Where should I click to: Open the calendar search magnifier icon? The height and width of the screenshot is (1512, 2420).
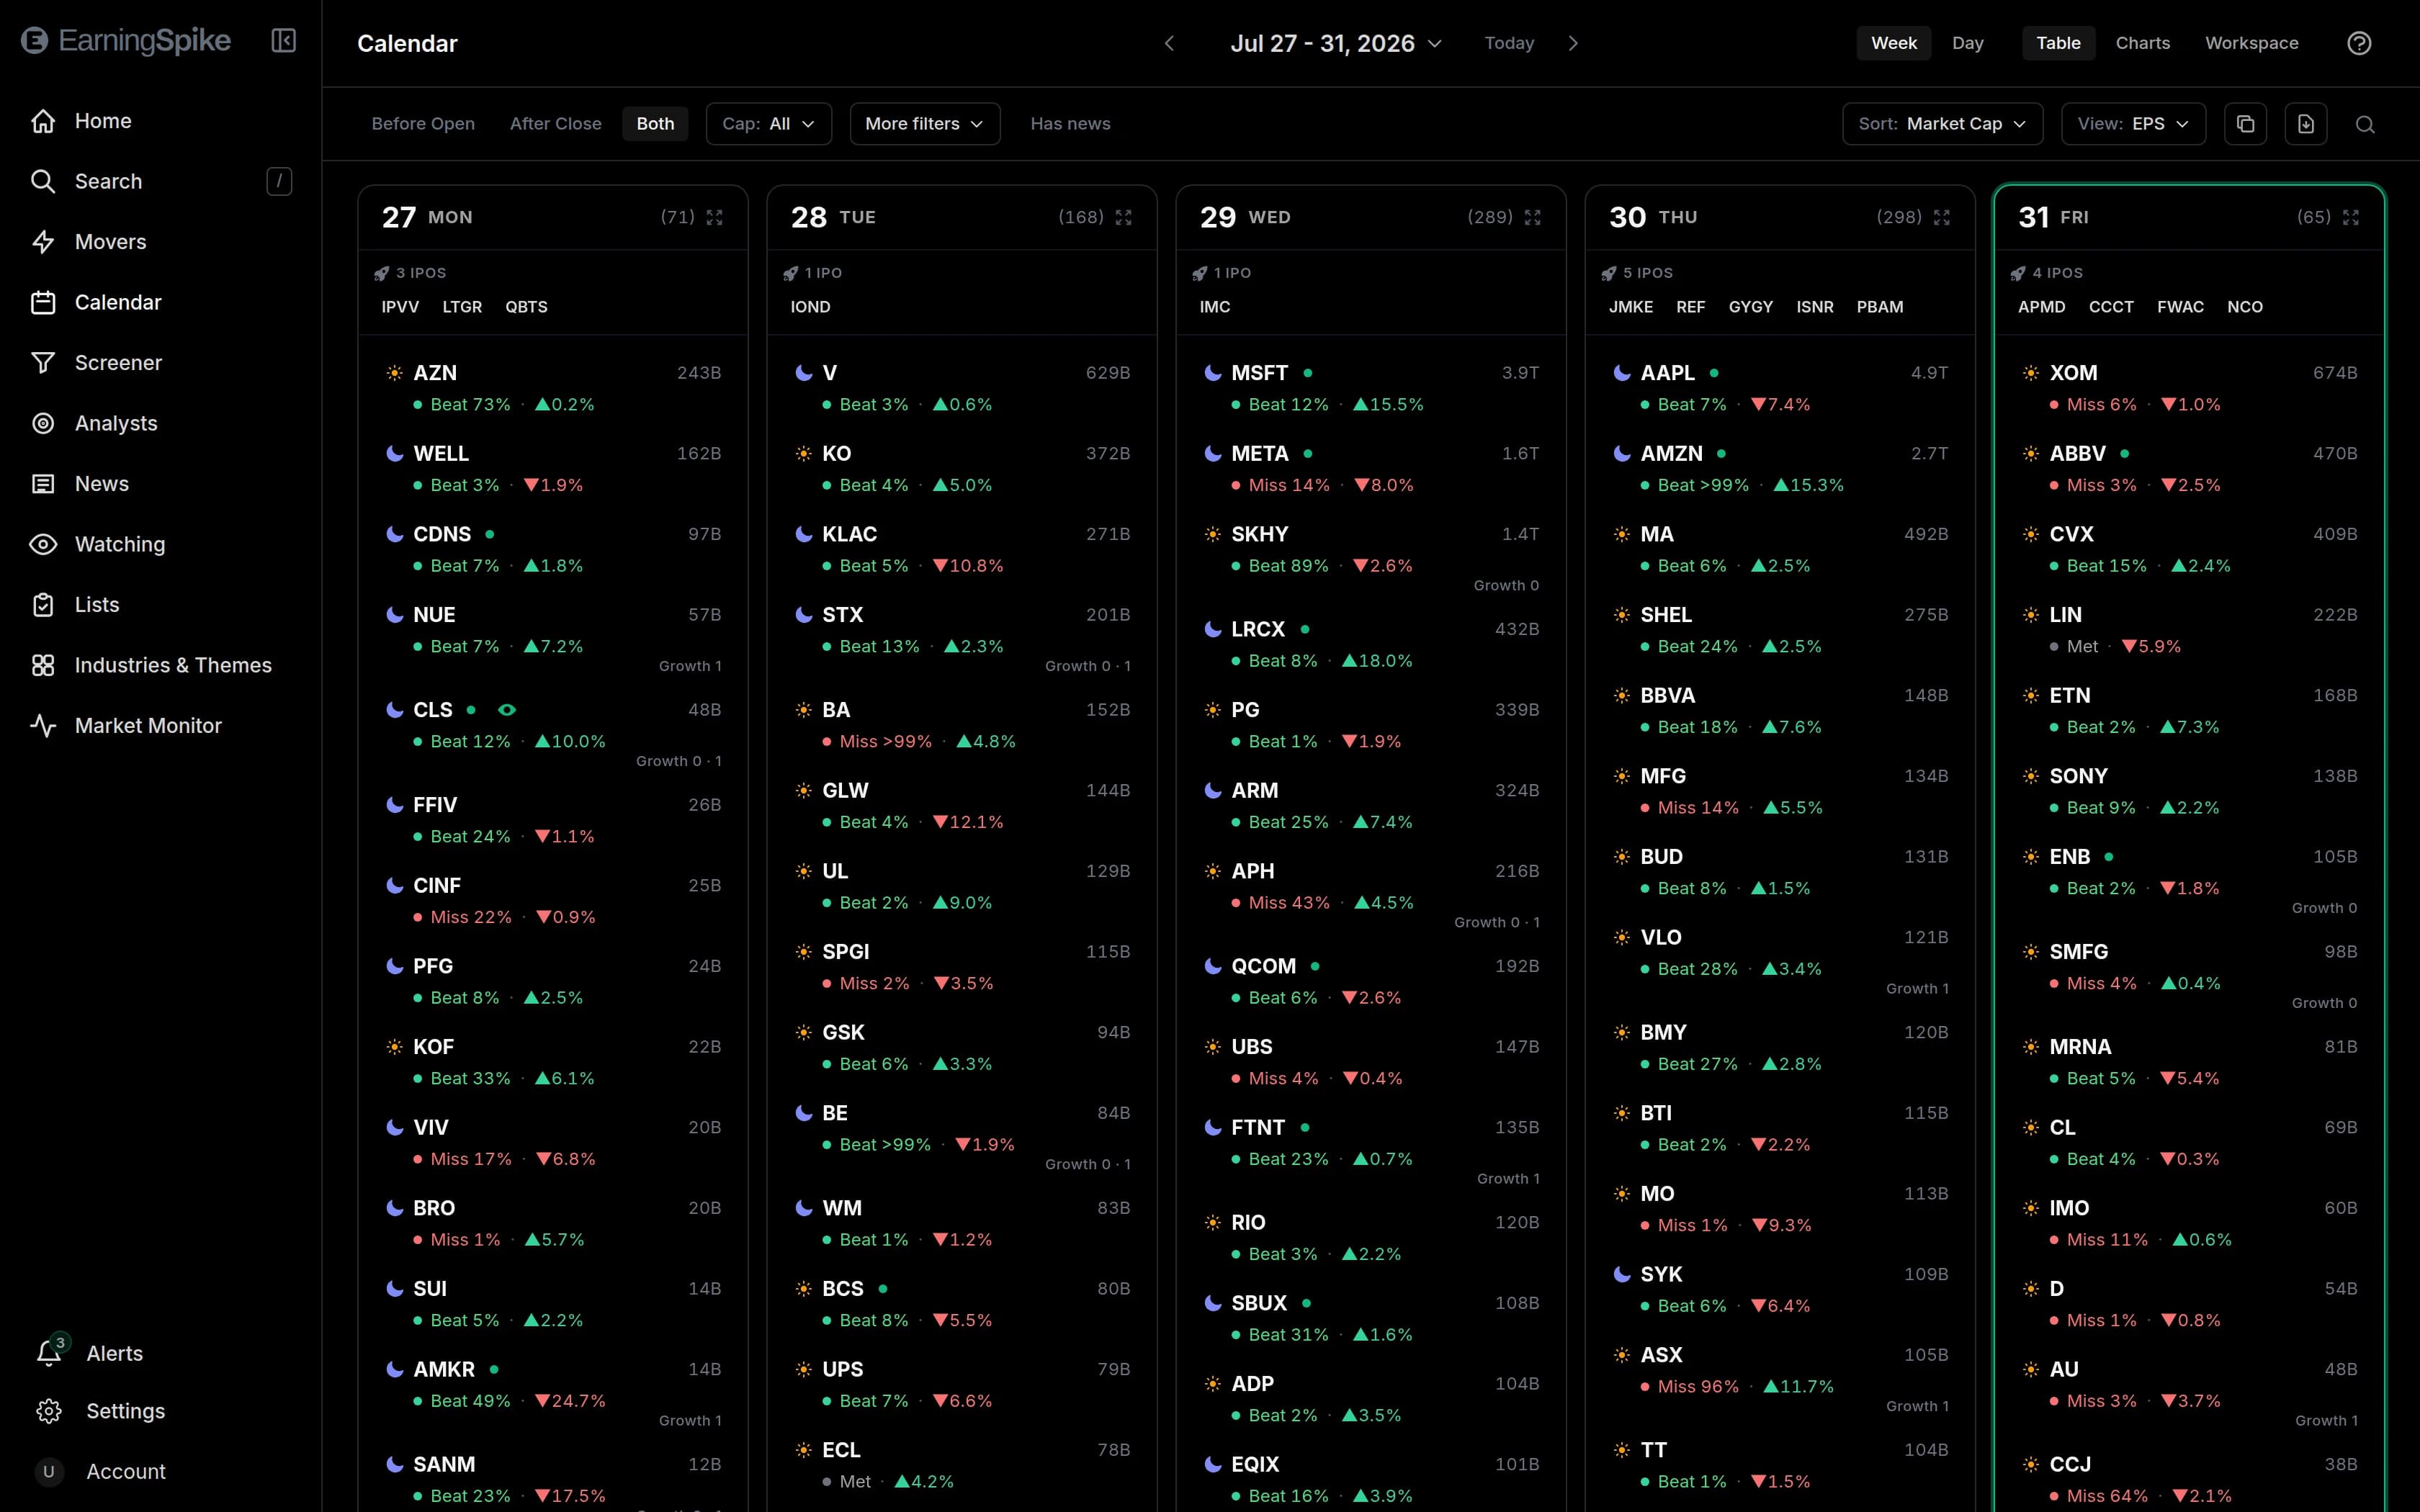[2365, 124]
